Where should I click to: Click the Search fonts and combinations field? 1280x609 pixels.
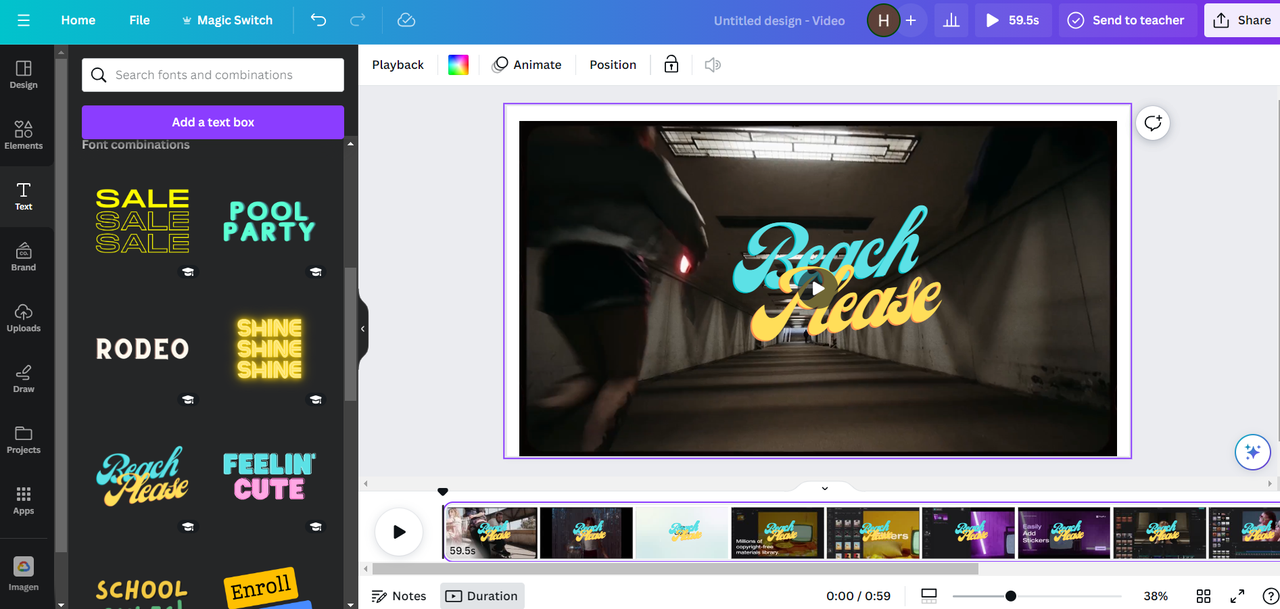pos(213,75)
